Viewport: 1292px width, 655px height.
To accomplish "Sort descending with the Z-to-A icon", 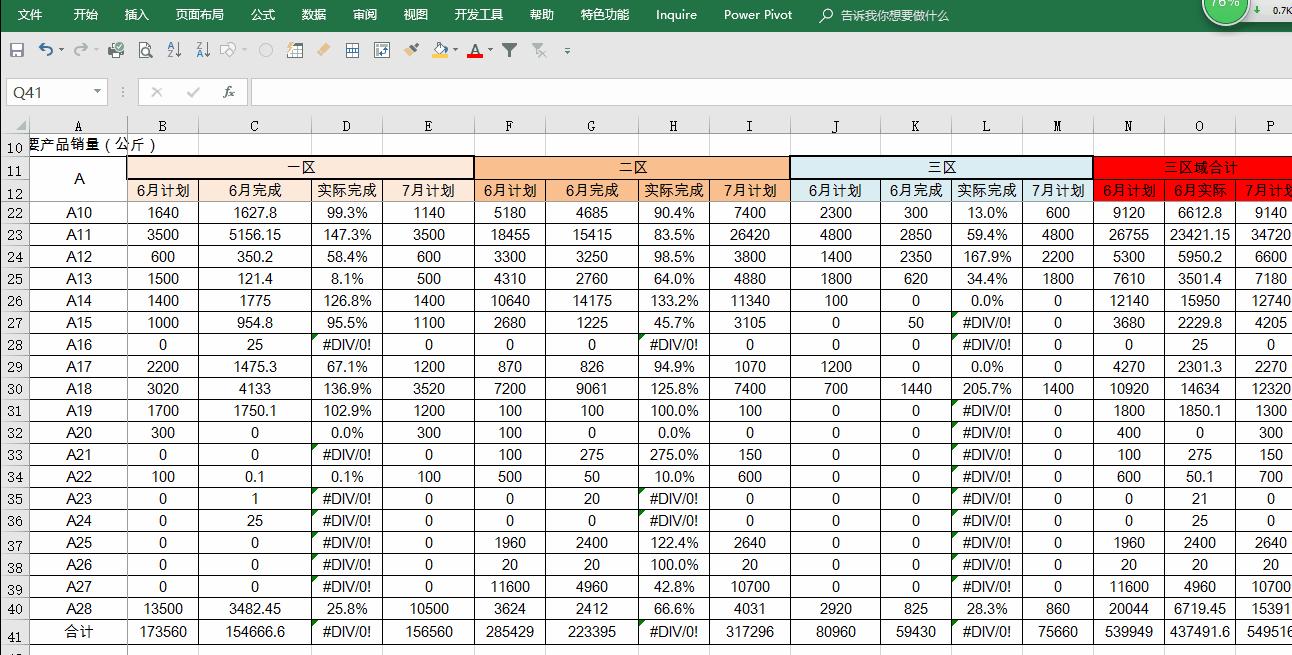I will pyautogui.click(x=203, y=50).
